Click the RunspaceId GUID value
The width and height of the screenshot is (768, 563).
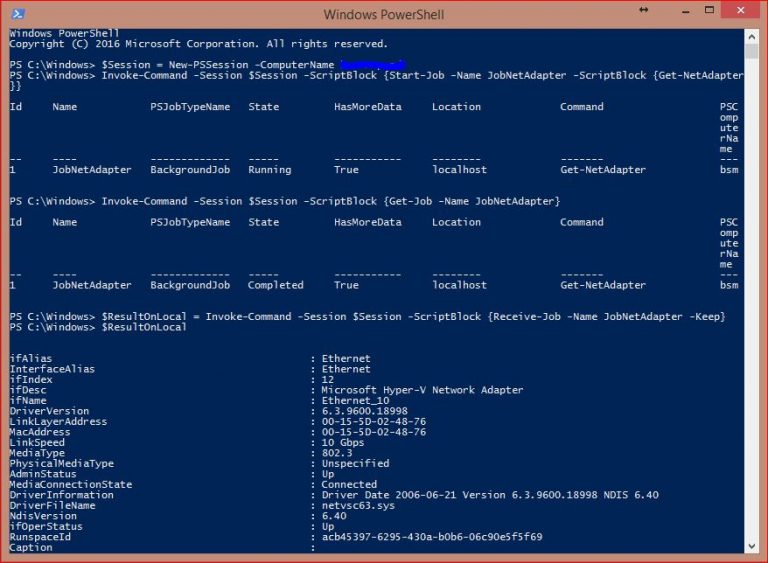(432, 537)
